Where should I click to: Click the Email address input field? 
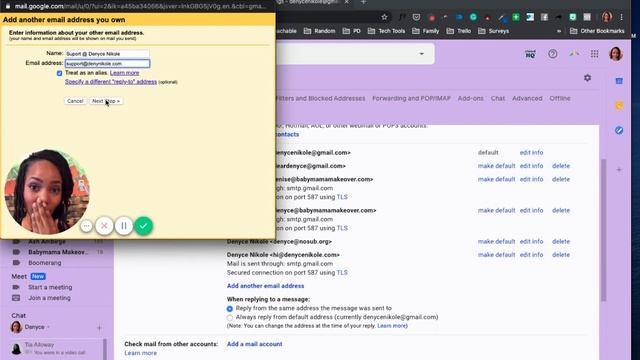point(107,63)
